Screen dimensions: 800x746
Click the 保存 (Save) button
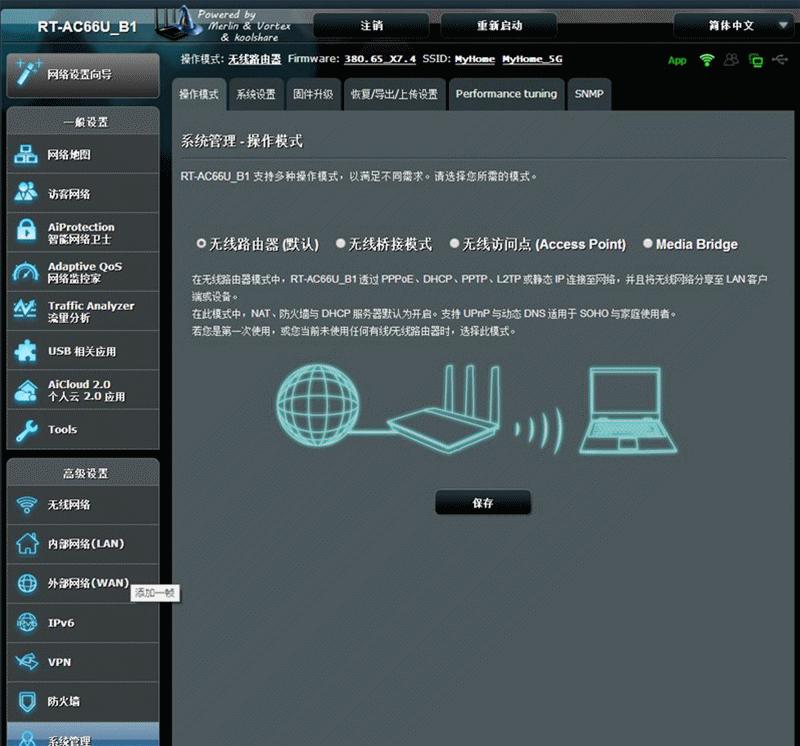484,502
